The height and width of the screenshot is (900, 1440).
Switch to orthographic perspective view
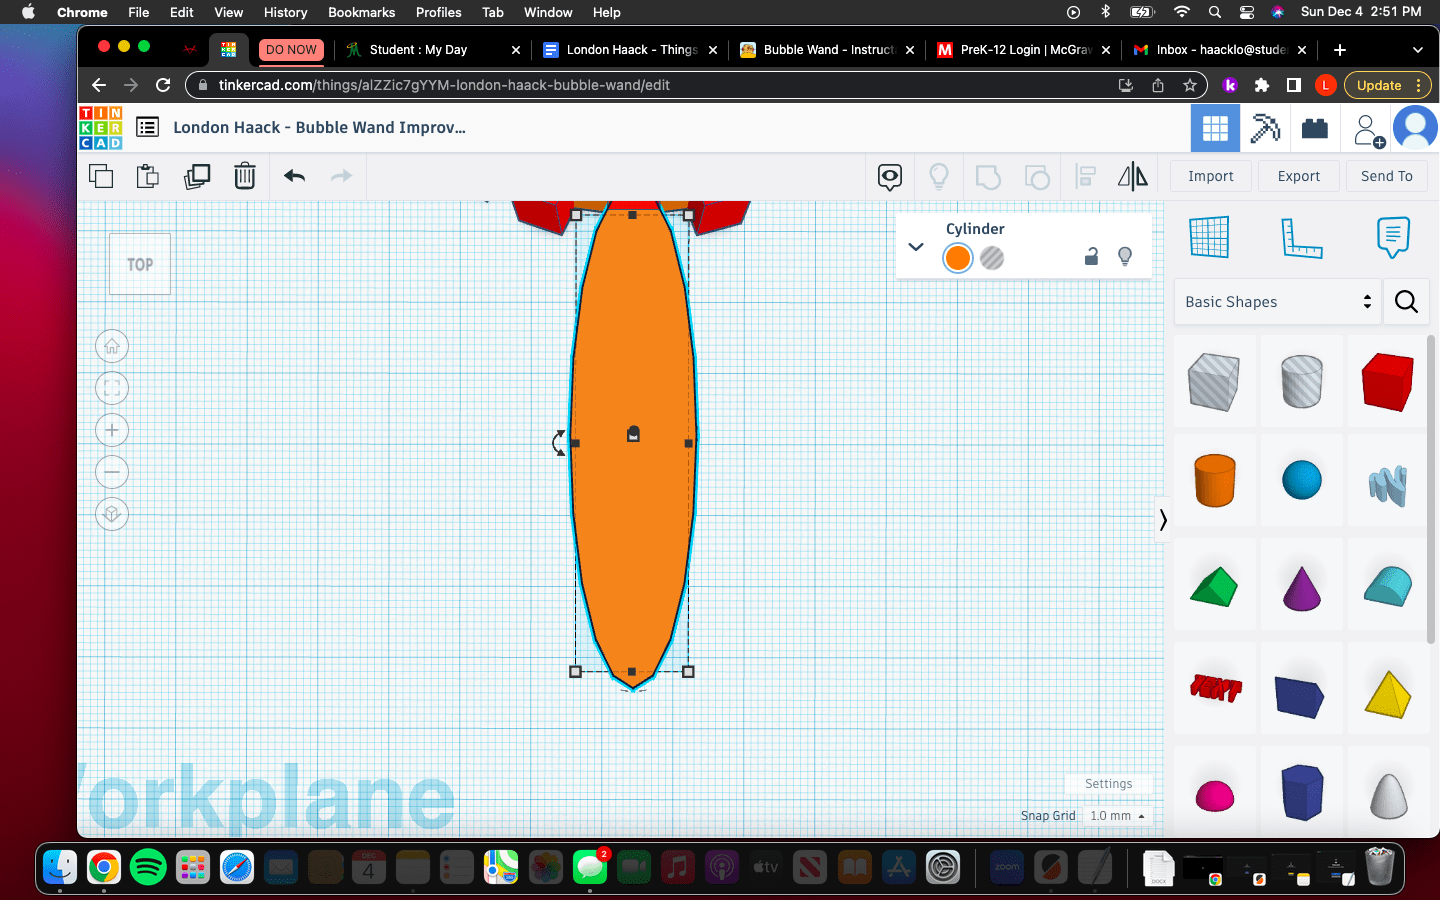(112, 515)
